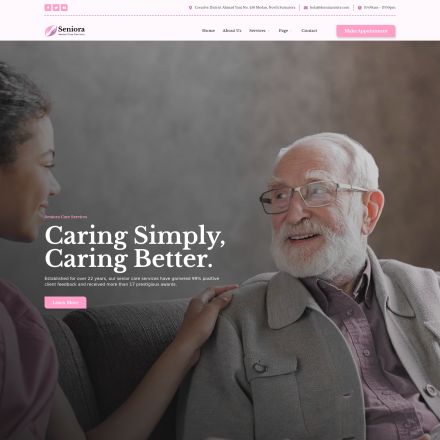Click the location pin icon

[190, 8]
